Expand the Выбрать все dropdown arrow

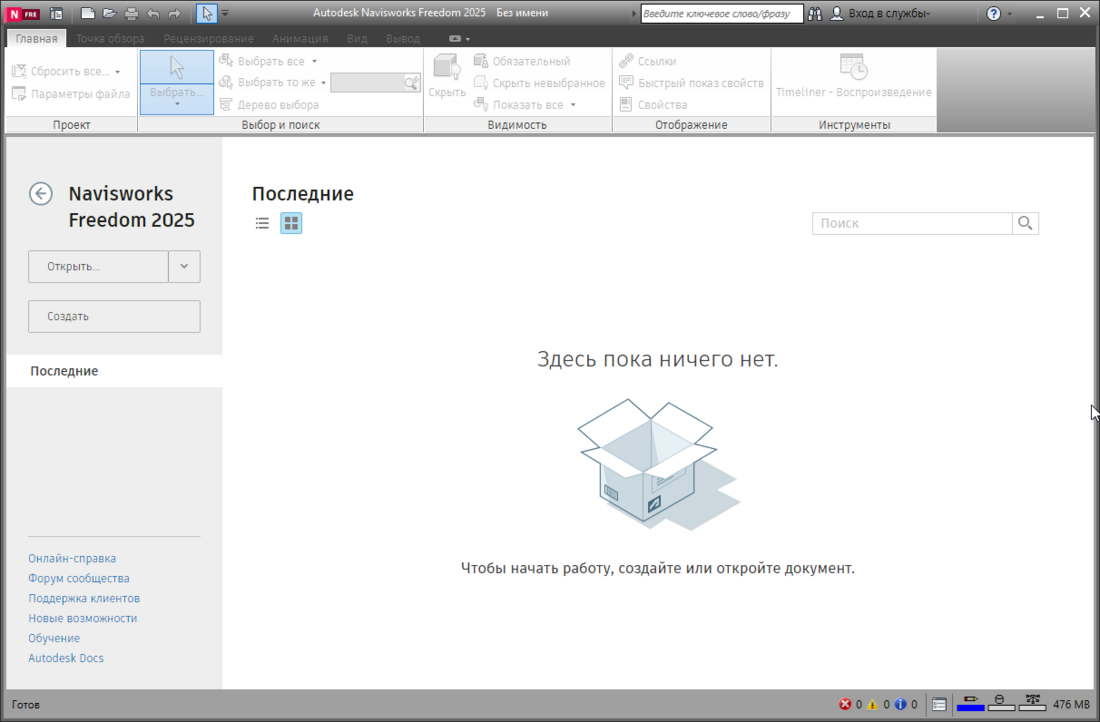point(314,62)
